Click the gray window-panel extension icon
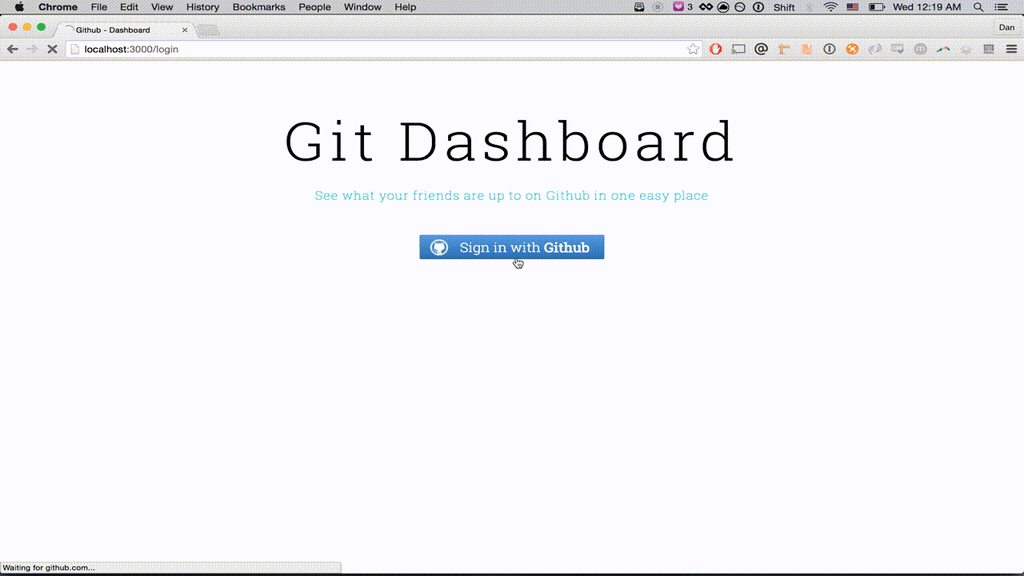The height and width of the screenshot is (576, 1024). [989, 49]
